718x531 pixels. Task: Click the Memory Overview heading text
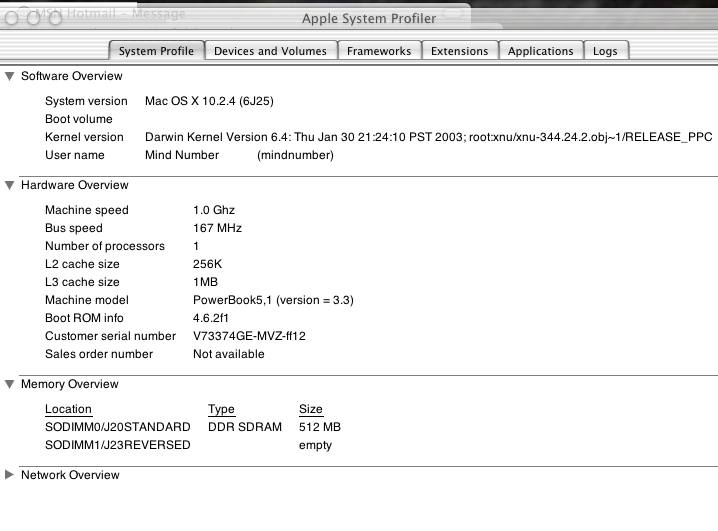[x=70, y=384]
